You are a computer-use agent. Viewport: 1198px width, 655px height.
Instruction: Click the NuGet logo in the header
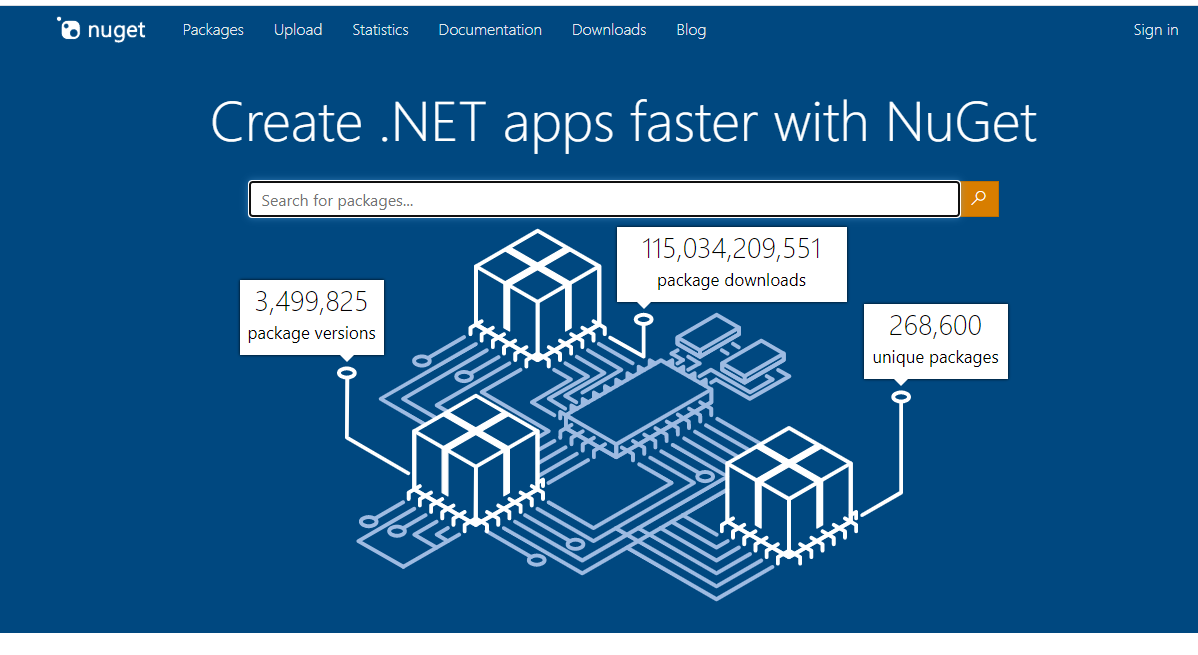click(x=101, y=30)
